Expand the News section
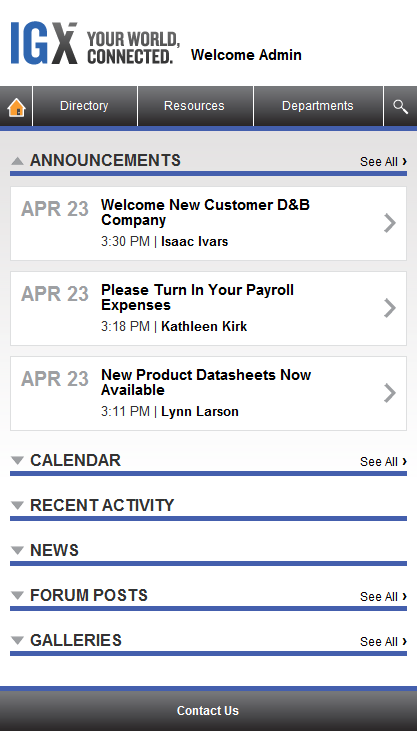 click(17, 550)
